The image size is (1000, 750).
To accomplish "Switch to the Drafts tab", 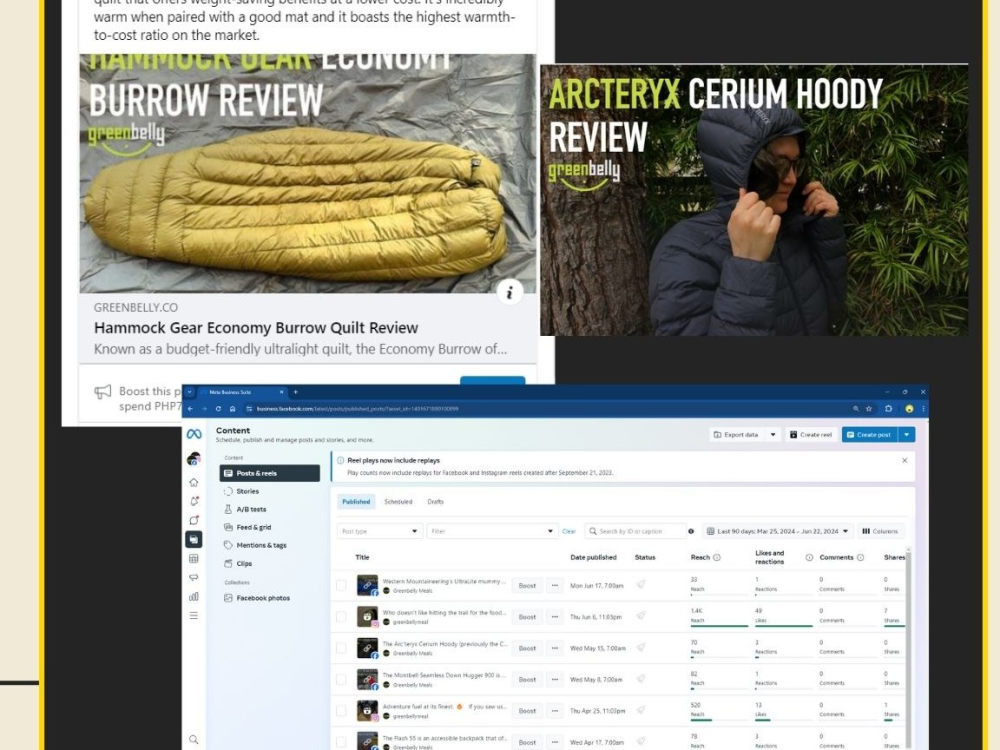I will pyautogui.click(x=436, y=502).
